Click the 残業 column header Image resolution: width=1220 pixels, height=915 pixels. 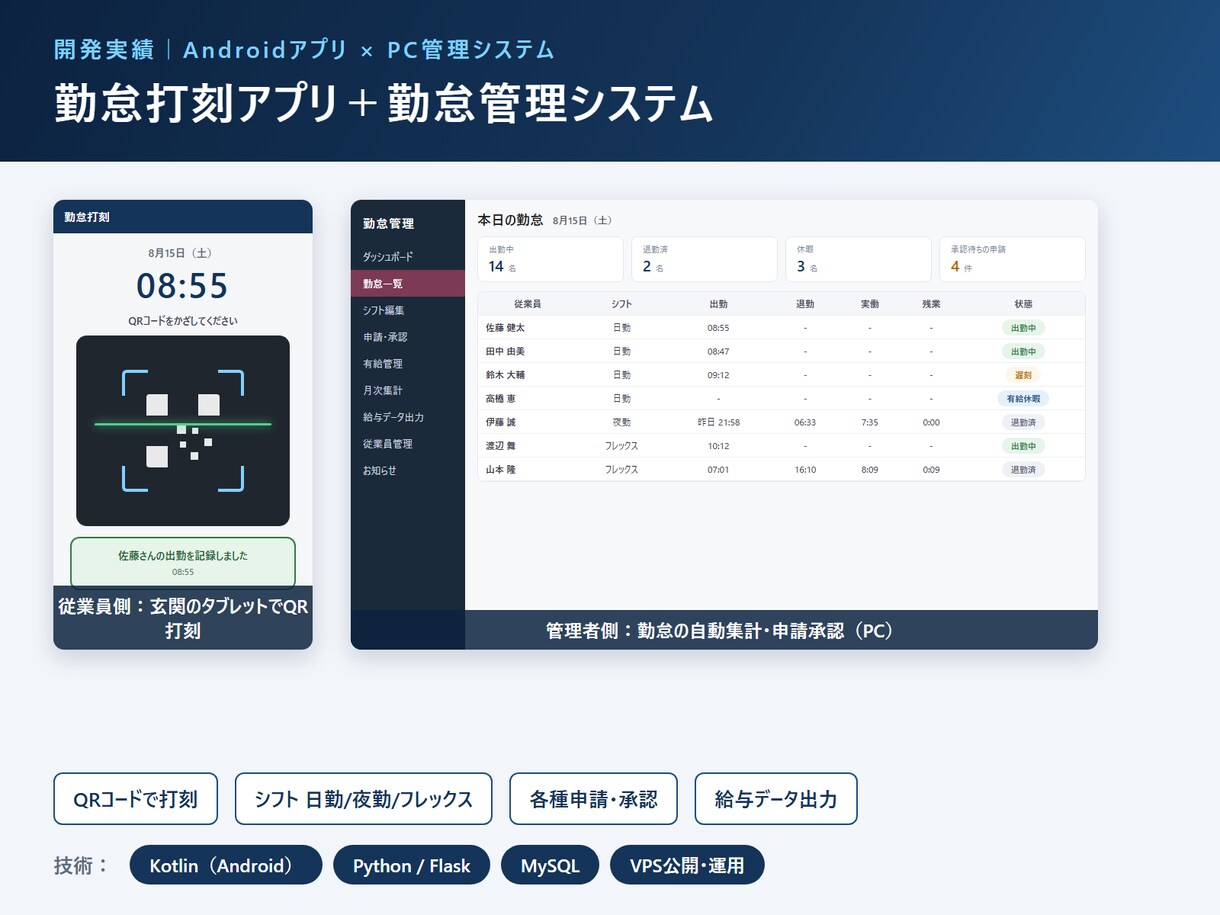(931, 304)
